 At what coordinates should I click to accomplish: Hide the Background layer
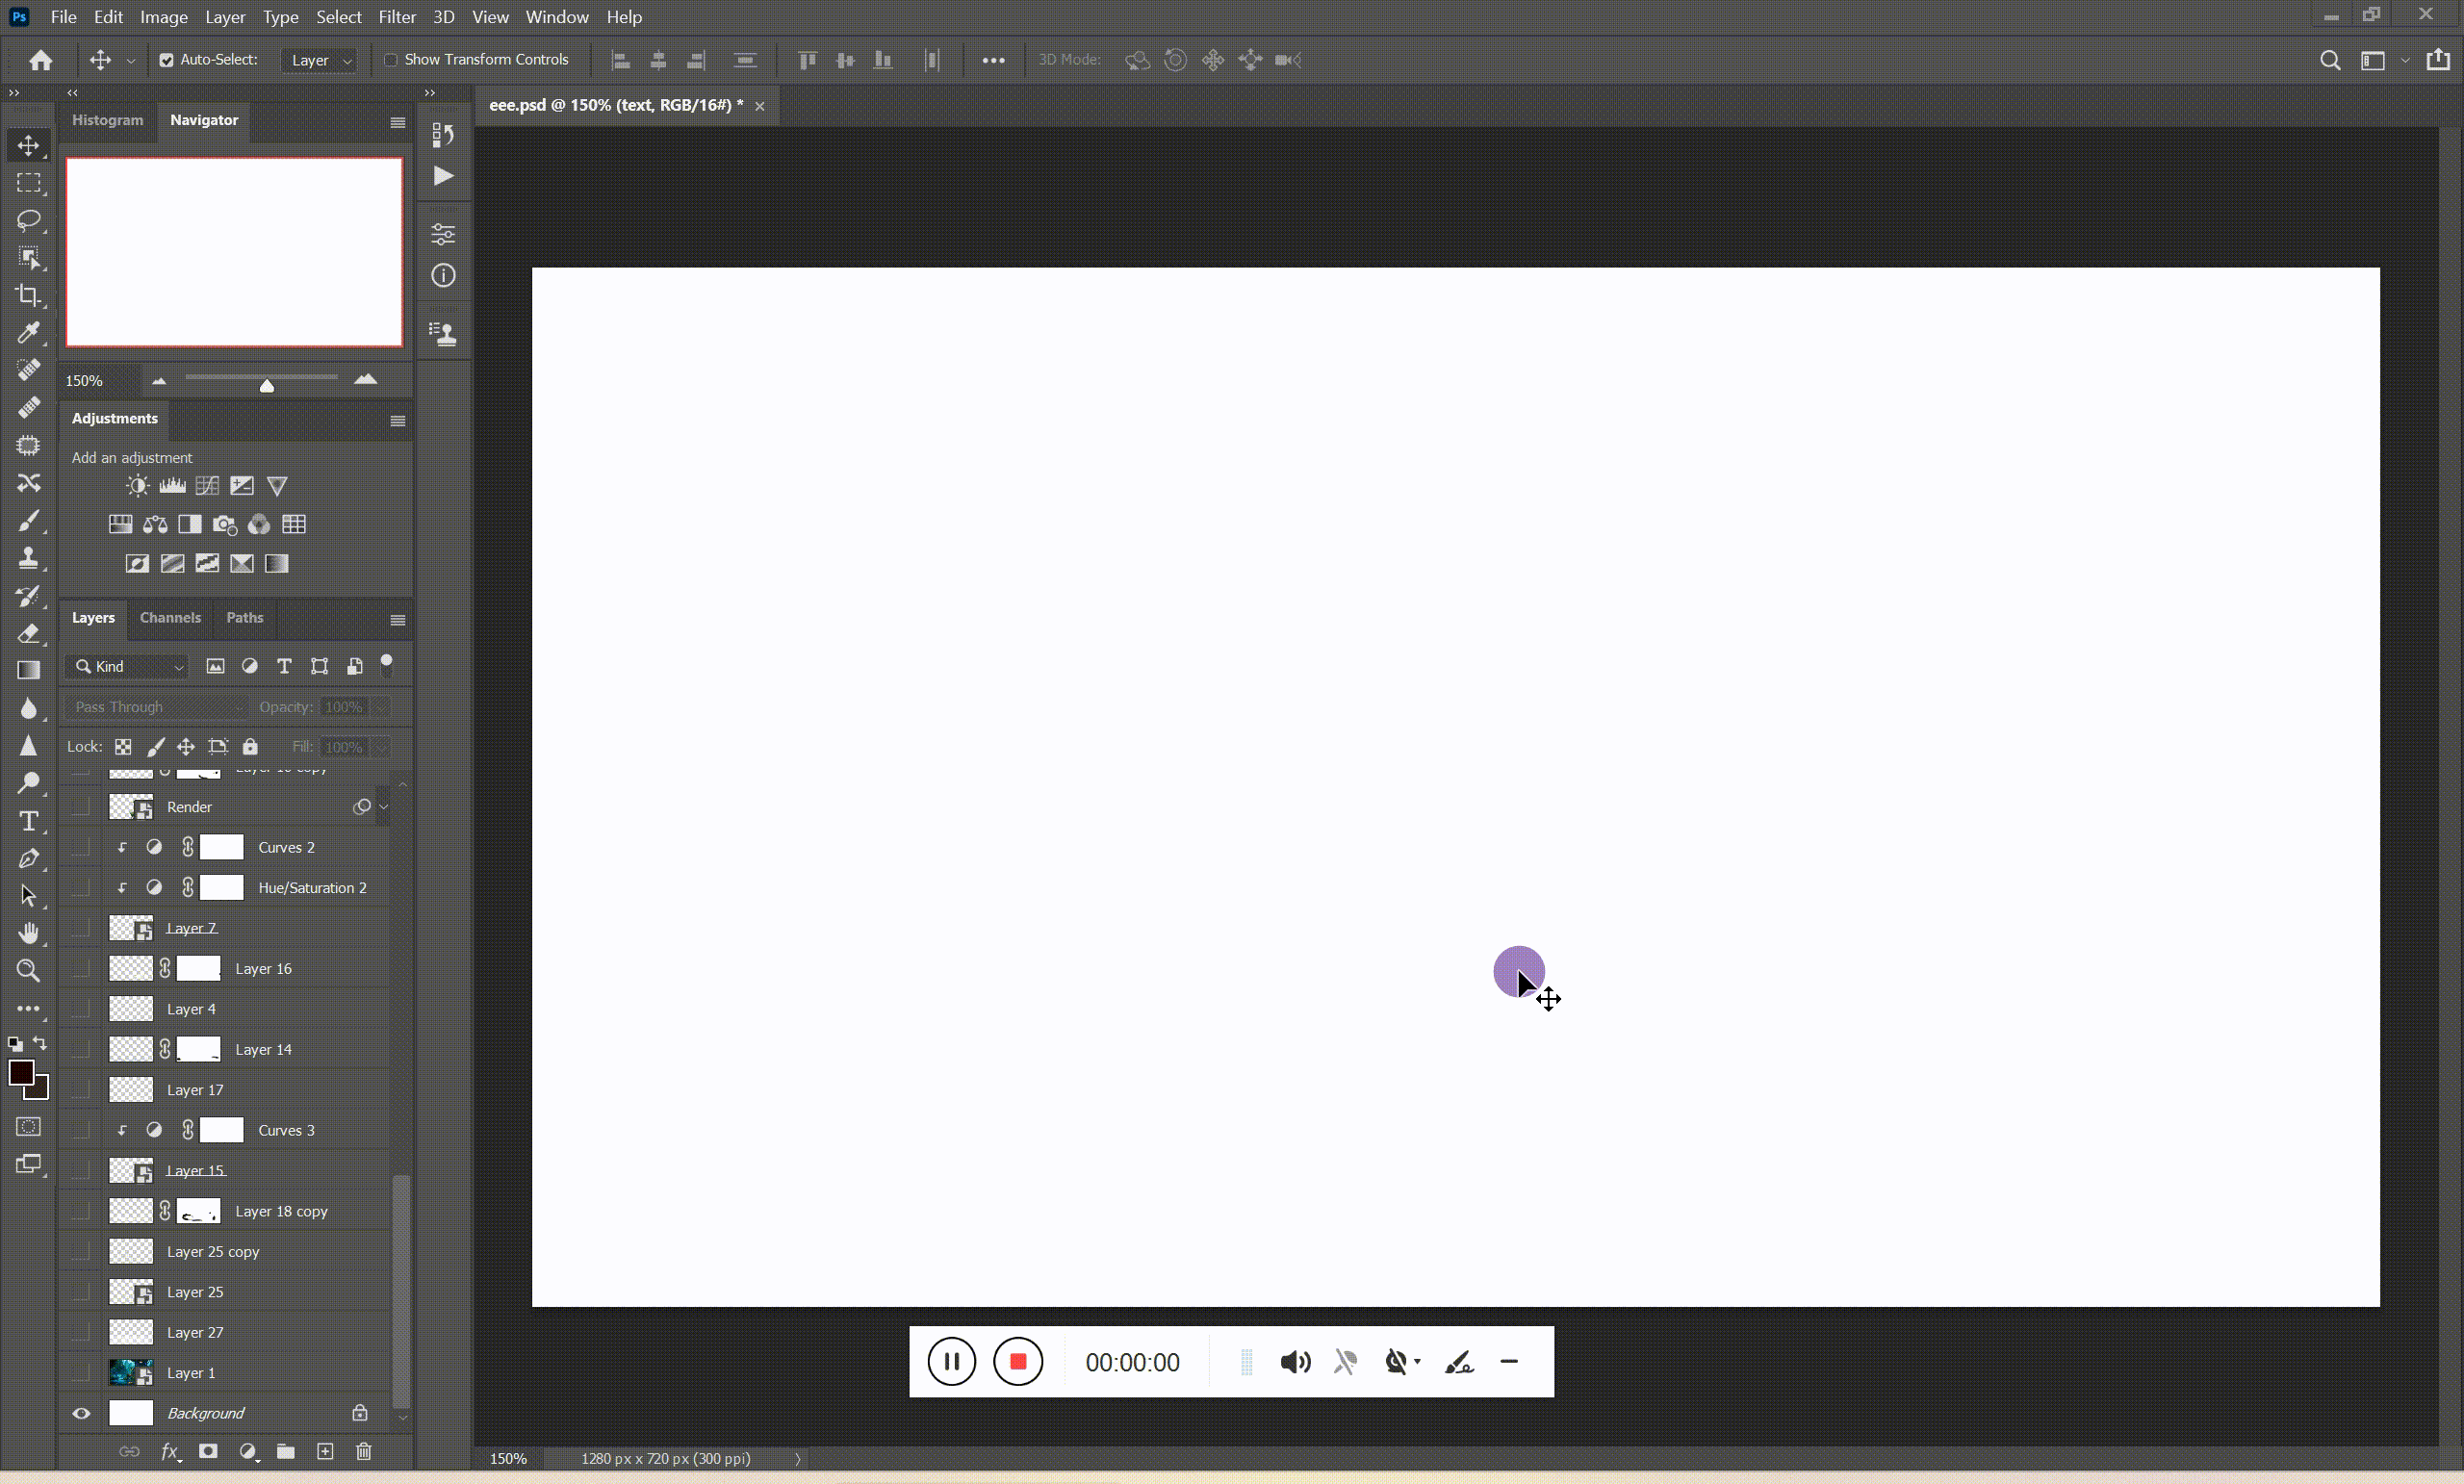(x=81, y=1413)
